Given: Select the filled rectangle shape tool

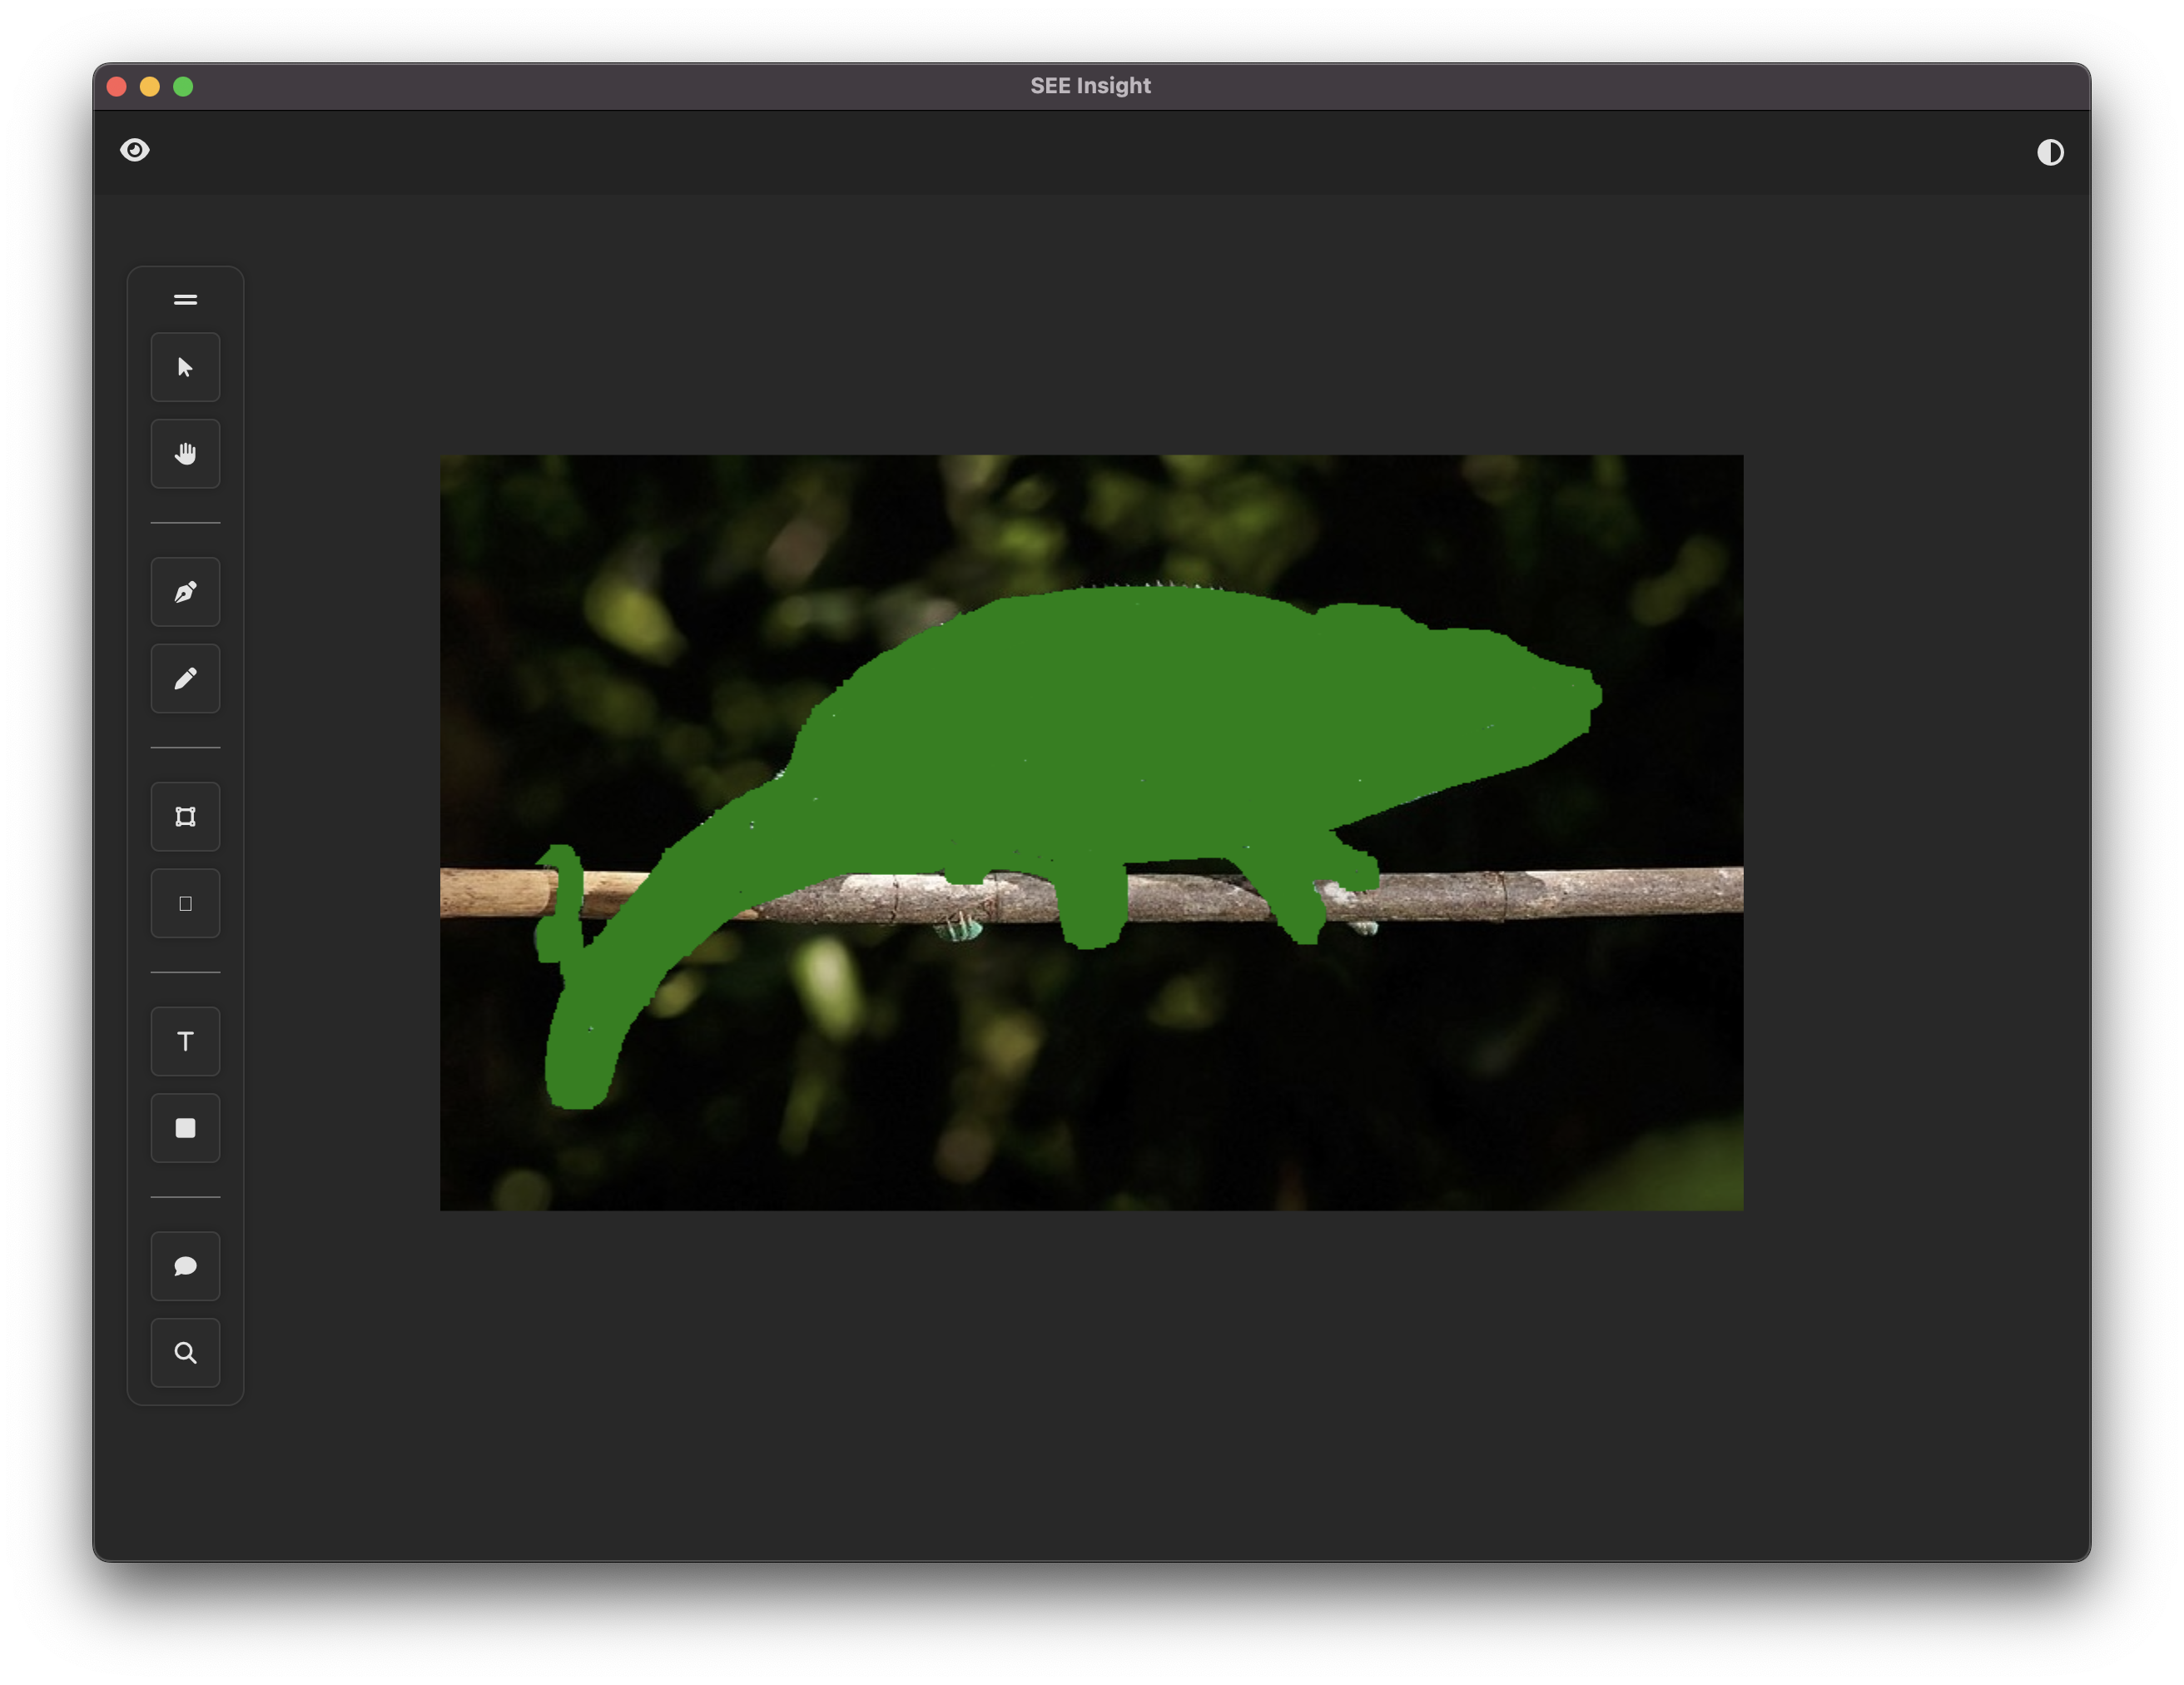Looking at the screenshot, I should (x=185, y=1129).
